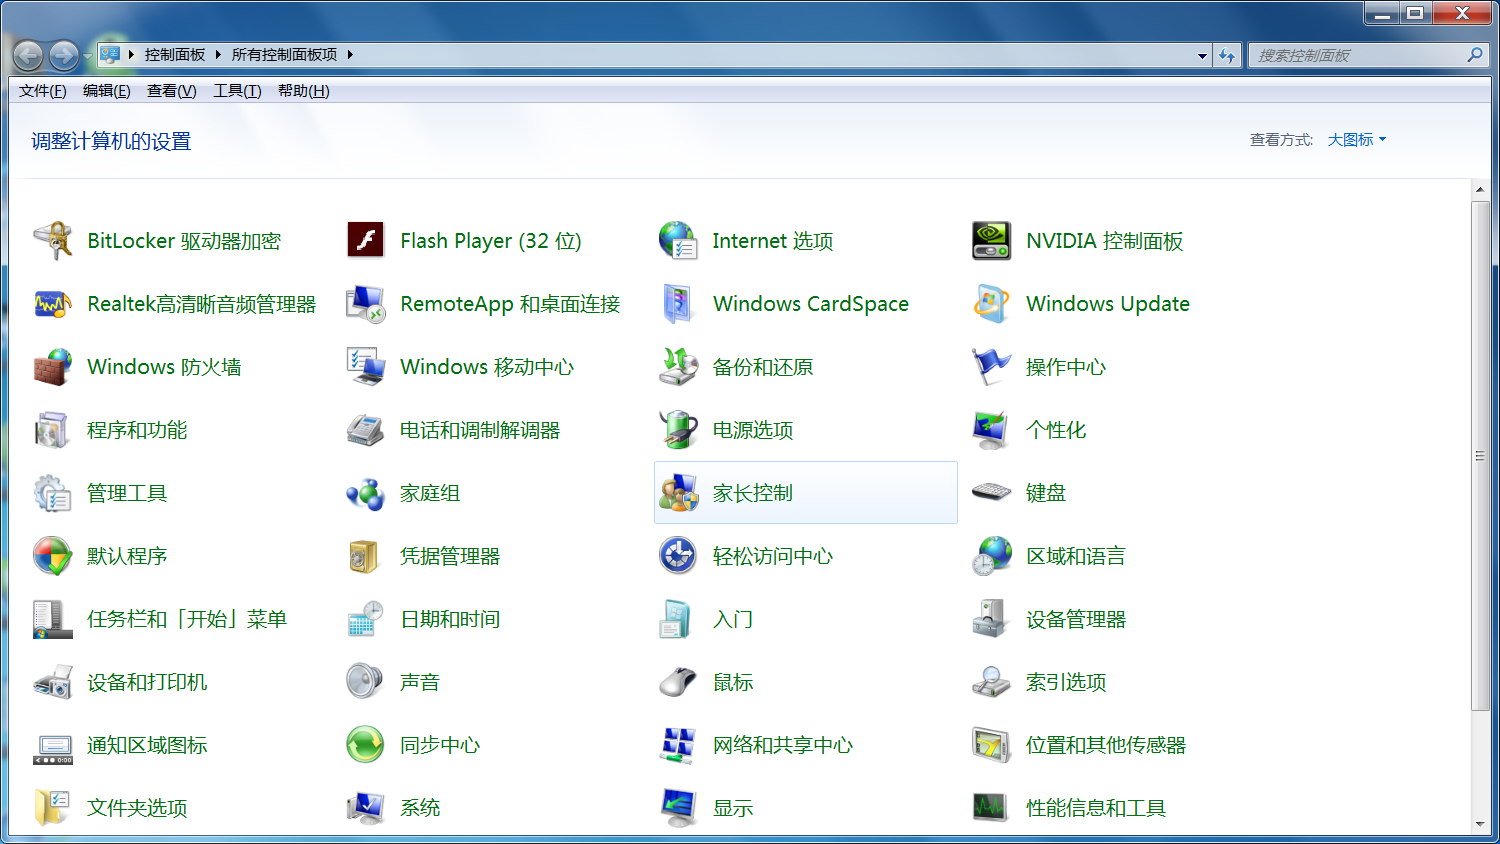1500x844 pixels.
Task: Click the Back navigation button
Action: 28,55
